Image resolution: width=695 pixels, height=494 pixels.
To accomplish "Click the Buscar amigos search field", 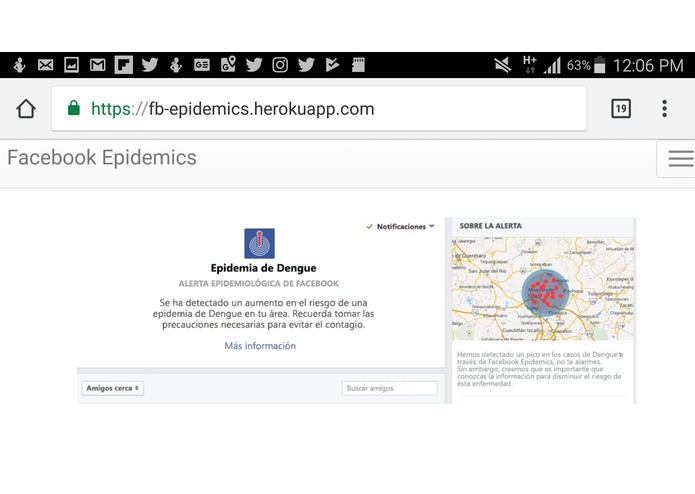I will click(x=389, y=388).
